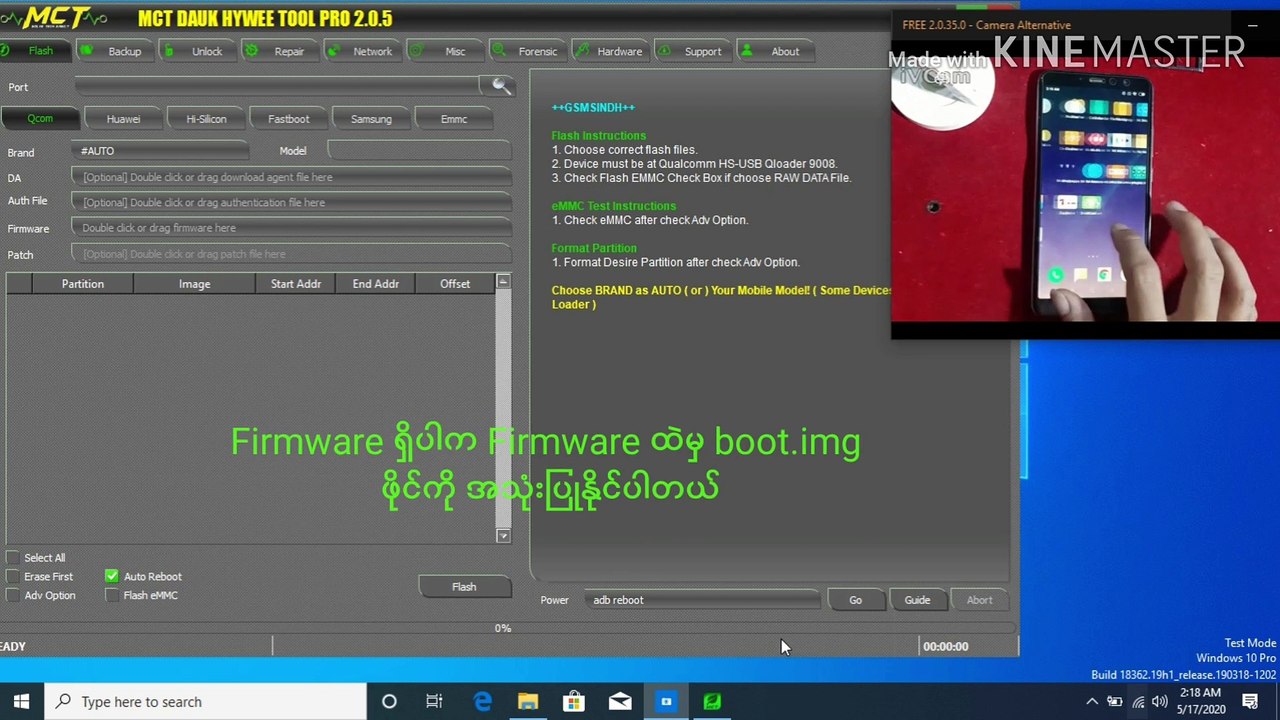Choose the Hi-Silicon platform tab

pos(206,119)
